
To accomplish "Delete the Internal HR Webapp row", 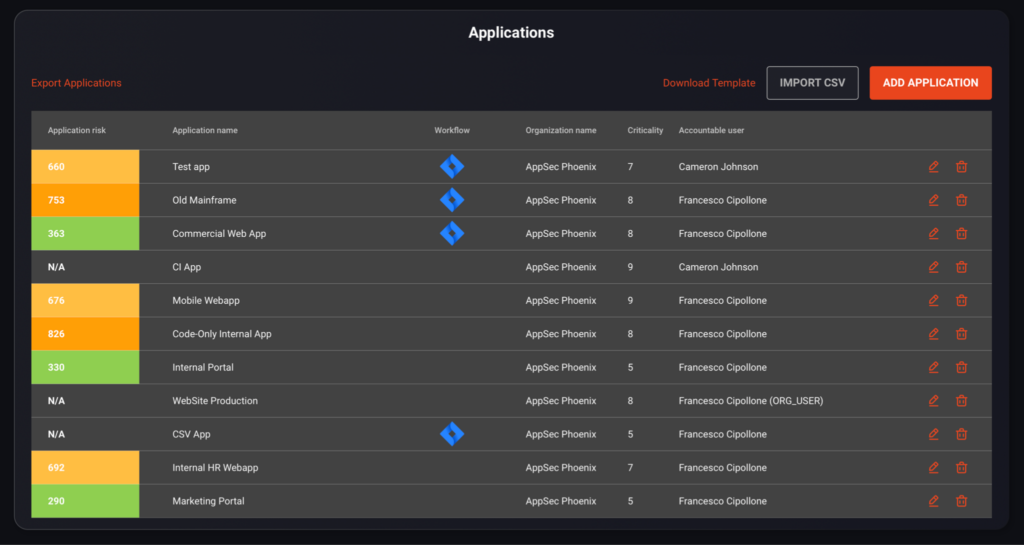I will click(x=961, y=467).
